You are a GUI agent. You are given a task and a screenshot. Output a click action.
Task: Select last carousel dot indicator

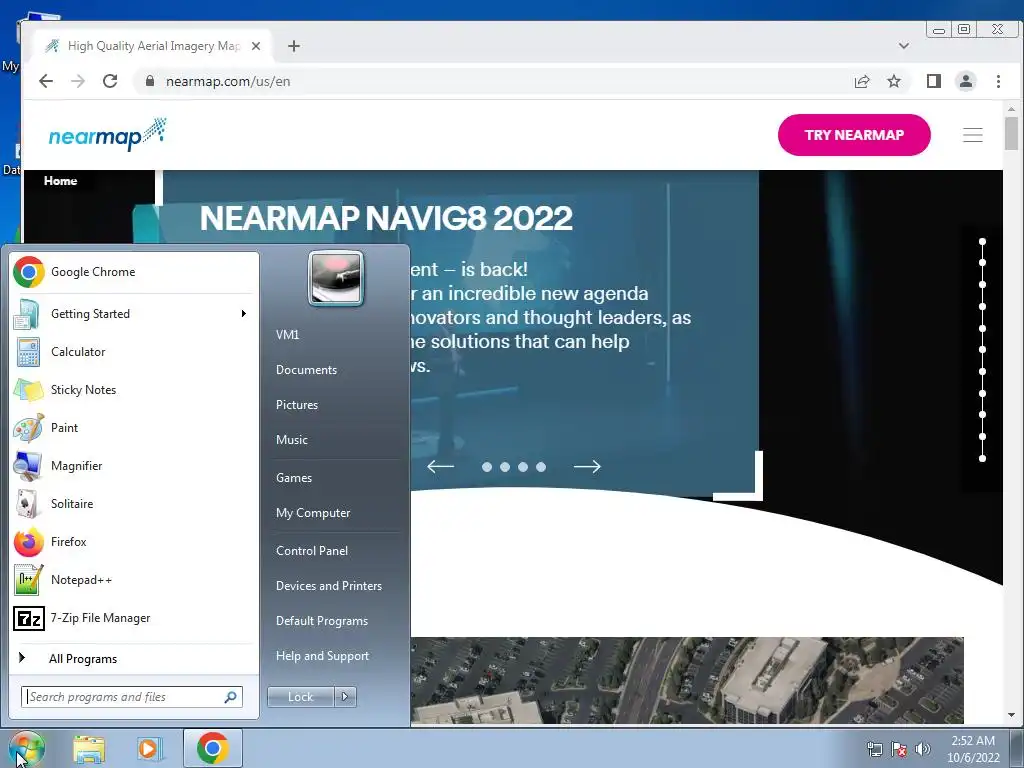pos(541,467)
